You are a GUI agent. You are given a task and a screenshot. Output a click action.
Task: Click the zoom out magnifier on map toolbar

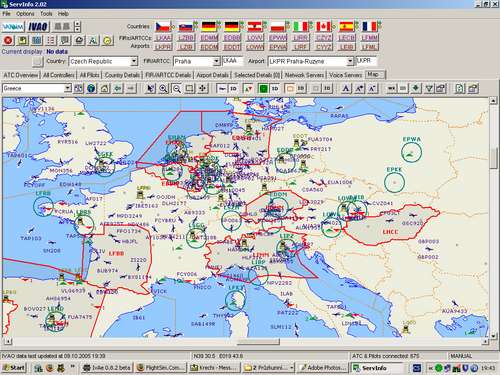pos(177,88)
